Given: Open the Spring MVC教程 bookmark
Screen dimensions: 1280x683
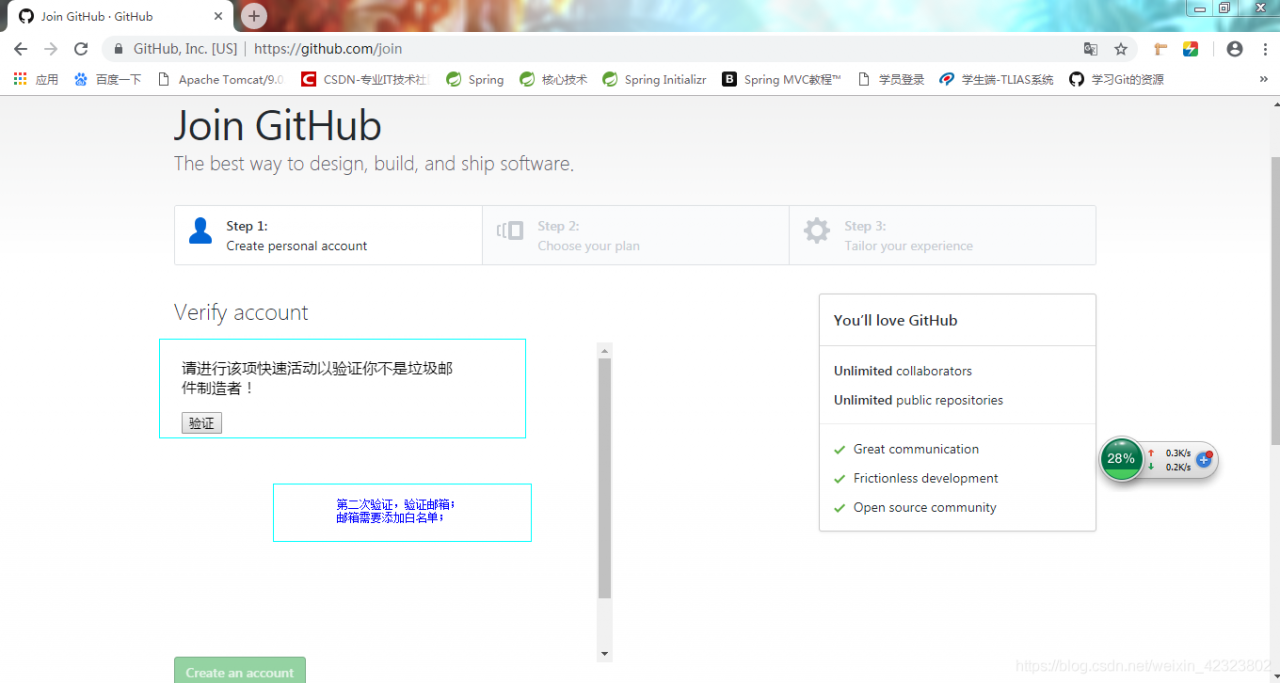Looking at the screenshot, I should click(x=782, y=79).
